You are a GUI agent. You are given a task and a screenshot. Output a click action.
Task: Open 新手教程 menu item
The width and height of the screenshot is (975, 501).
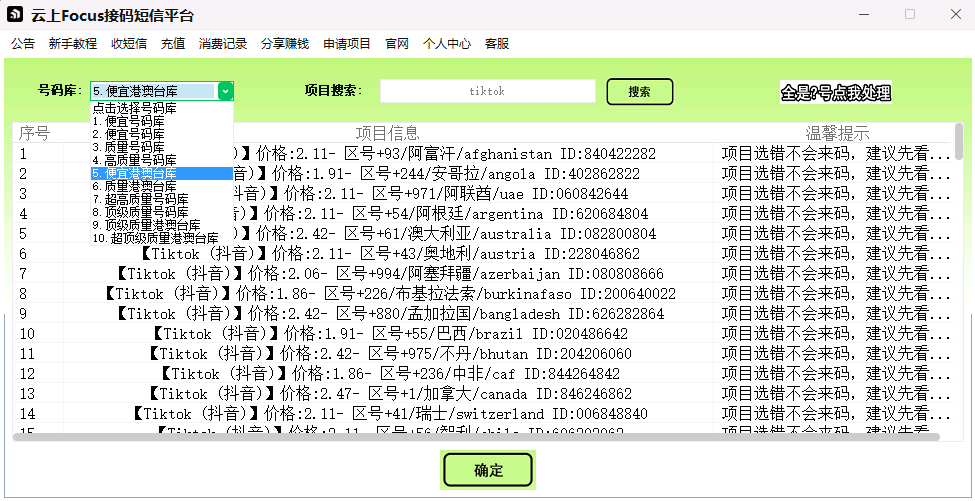pos(73,44)
